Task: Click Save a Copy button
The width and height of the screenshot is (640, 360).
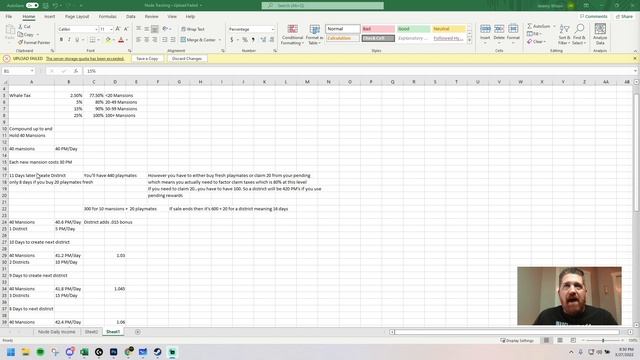Action: point(147,59)
